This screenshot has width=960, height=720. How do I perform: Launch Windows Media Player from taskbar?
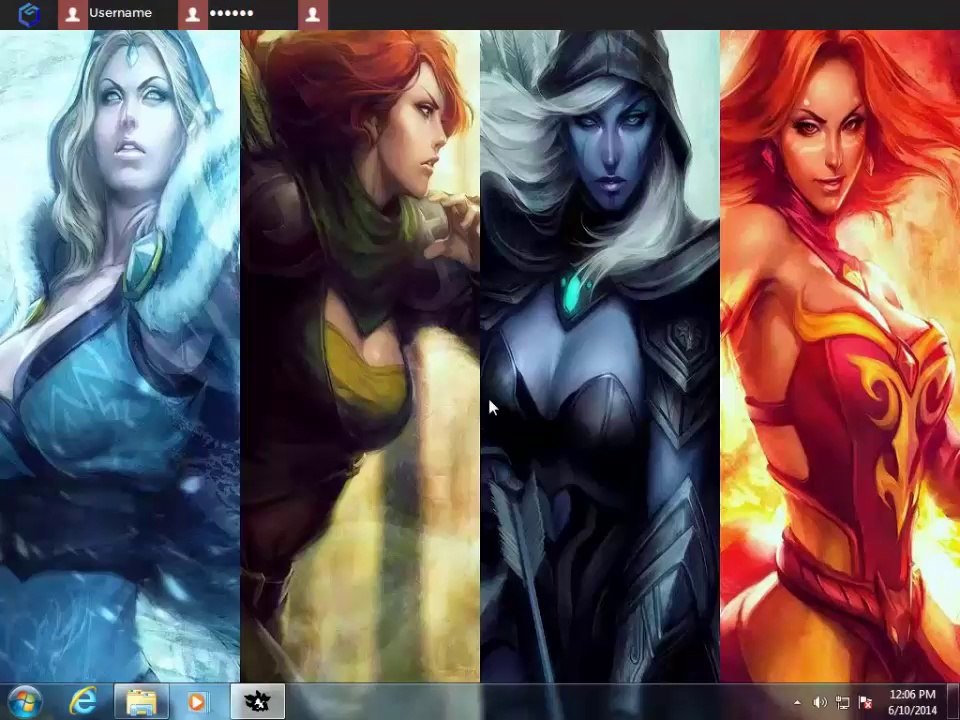[x=197, y=702]
